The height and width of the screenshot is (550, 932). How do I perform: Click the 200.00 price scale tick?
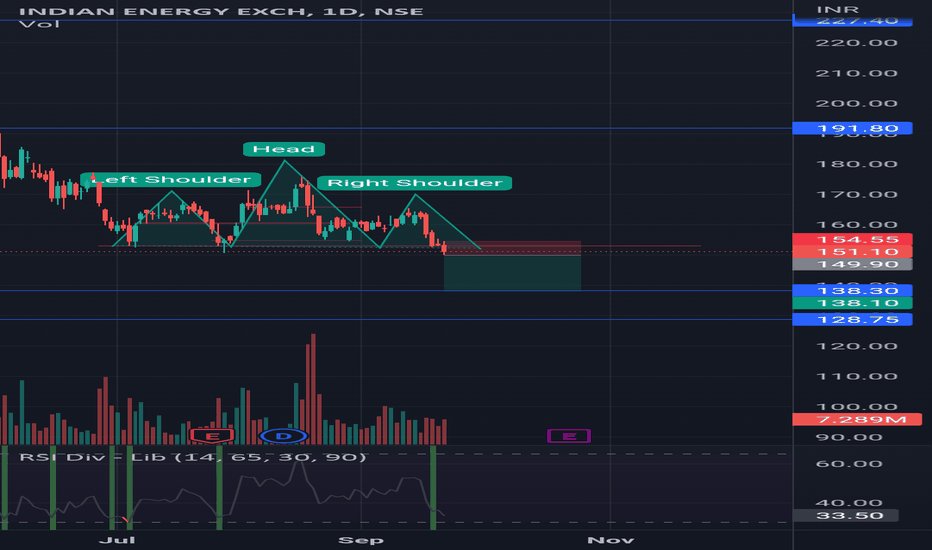[857, 103]
